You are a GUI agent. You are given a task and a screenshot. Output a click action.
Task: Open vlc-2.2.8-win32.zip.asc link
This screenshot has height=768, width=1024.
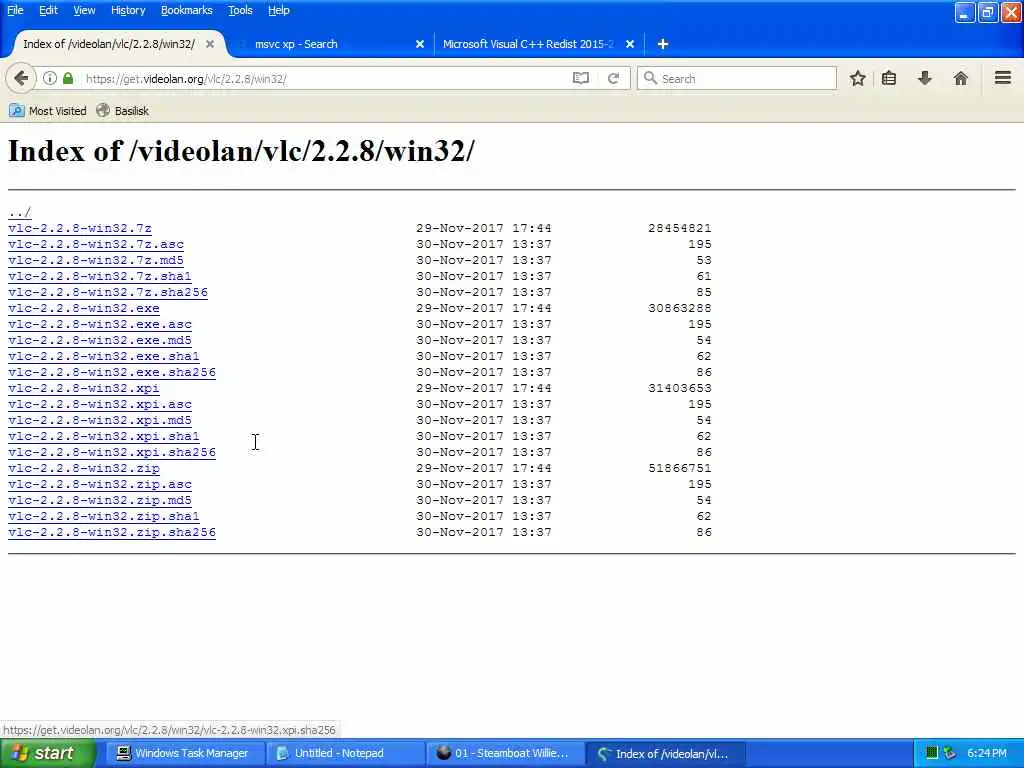pos(100,485)
